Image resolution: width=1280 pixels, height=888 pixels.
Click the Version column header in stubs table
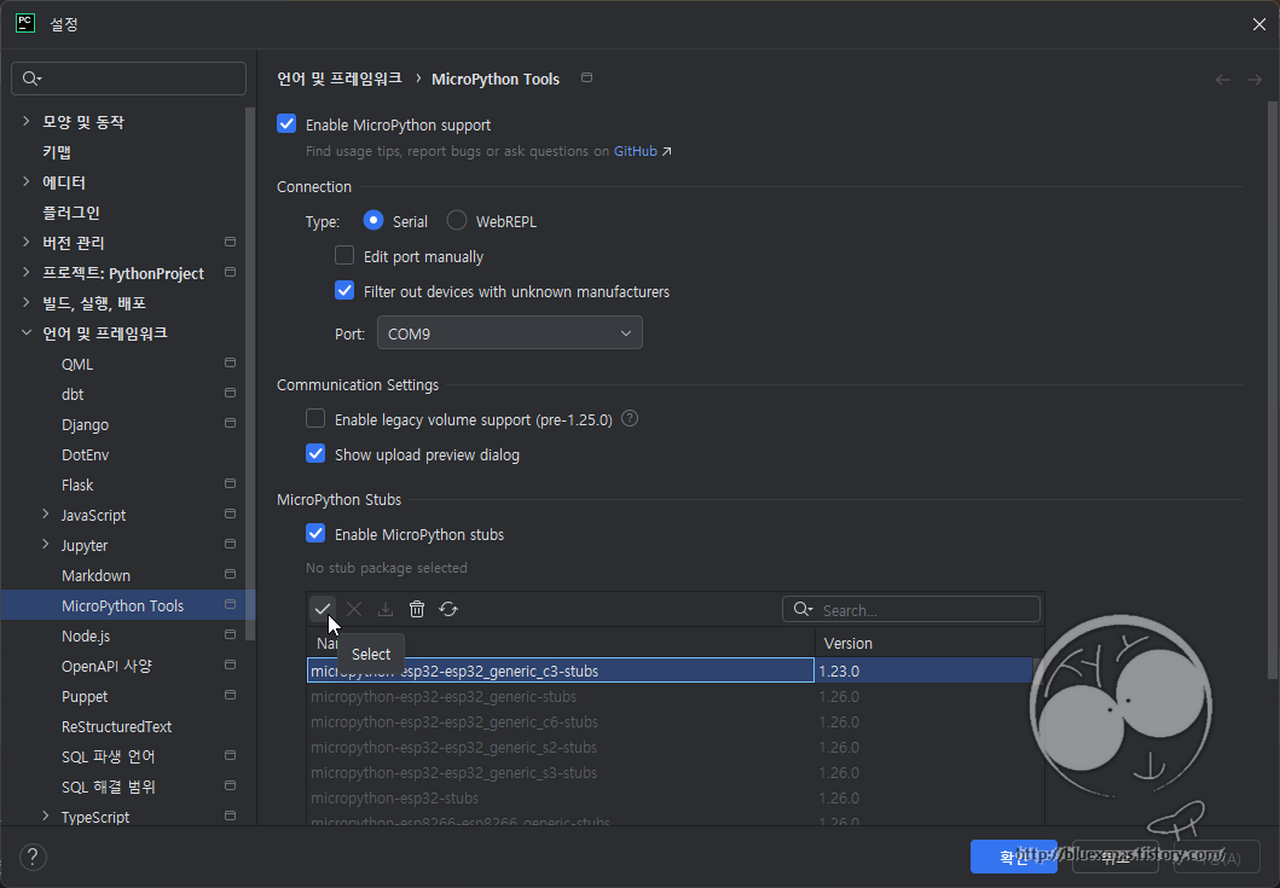(x=929, y=643)
